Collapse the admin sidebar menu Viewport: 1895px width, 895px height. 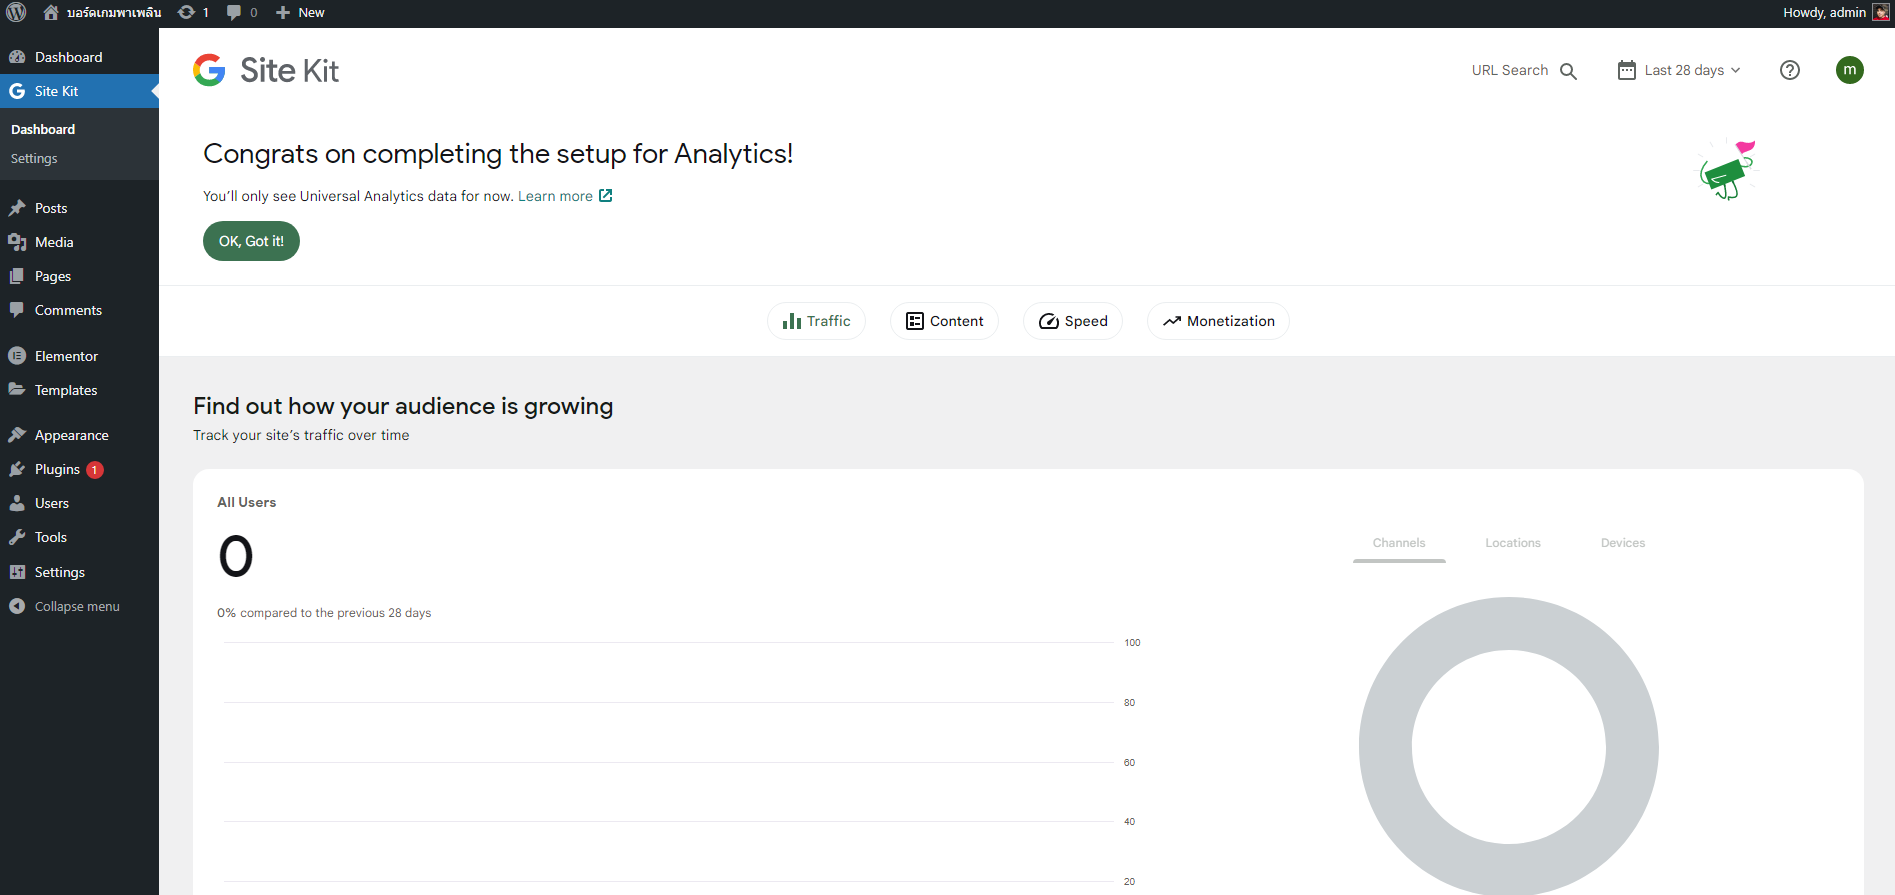pos(76,606)
